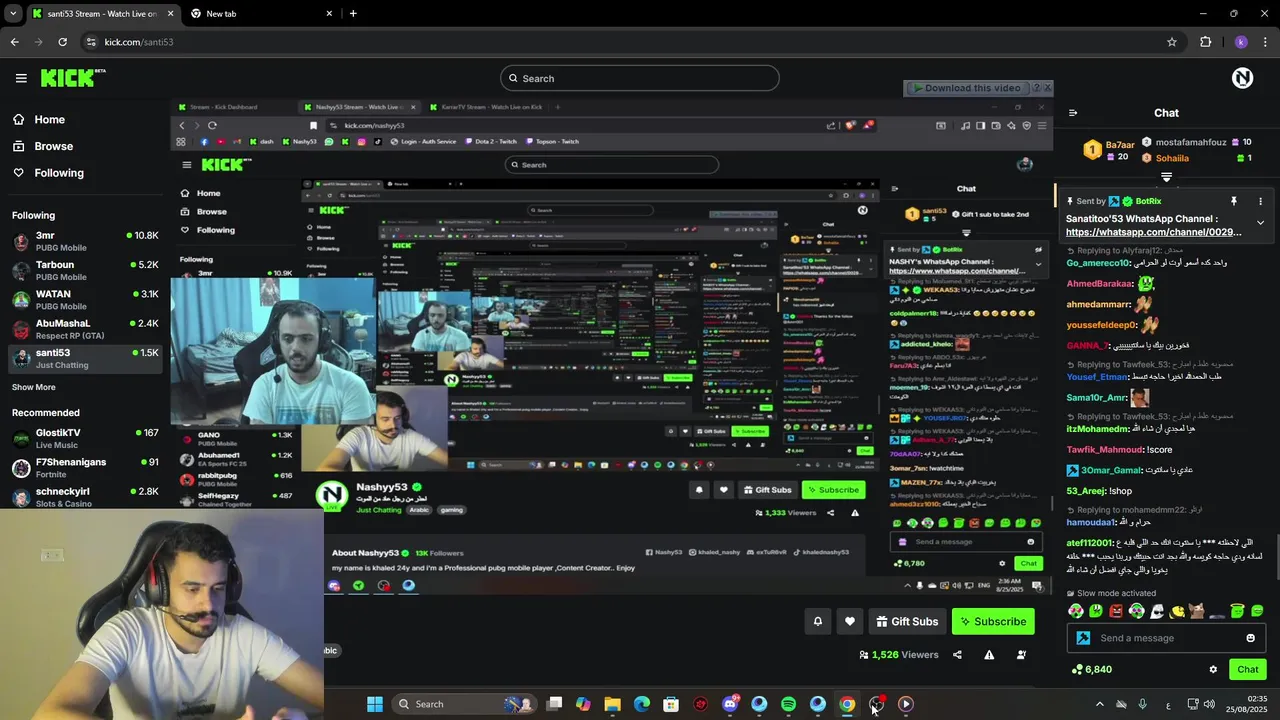
Task: Send message with Chat button
Action: pos(1248,669)
